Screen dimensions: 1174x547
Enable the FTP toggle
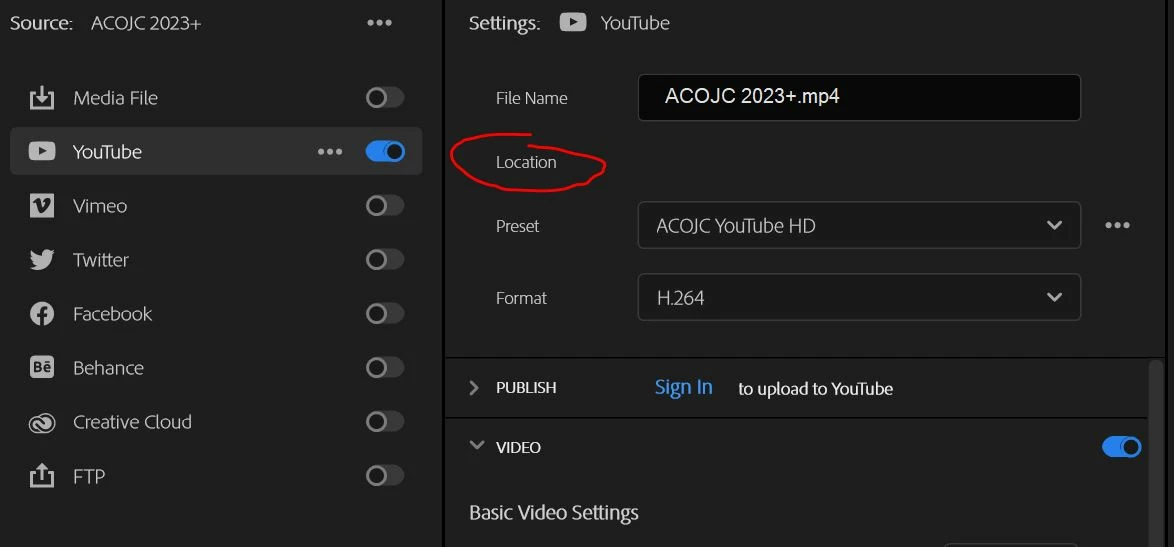385,475
